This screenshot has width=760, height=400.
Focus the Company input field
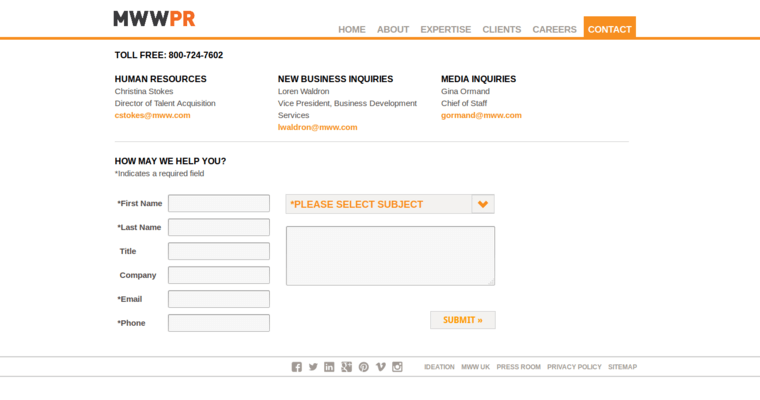(219, 275)
